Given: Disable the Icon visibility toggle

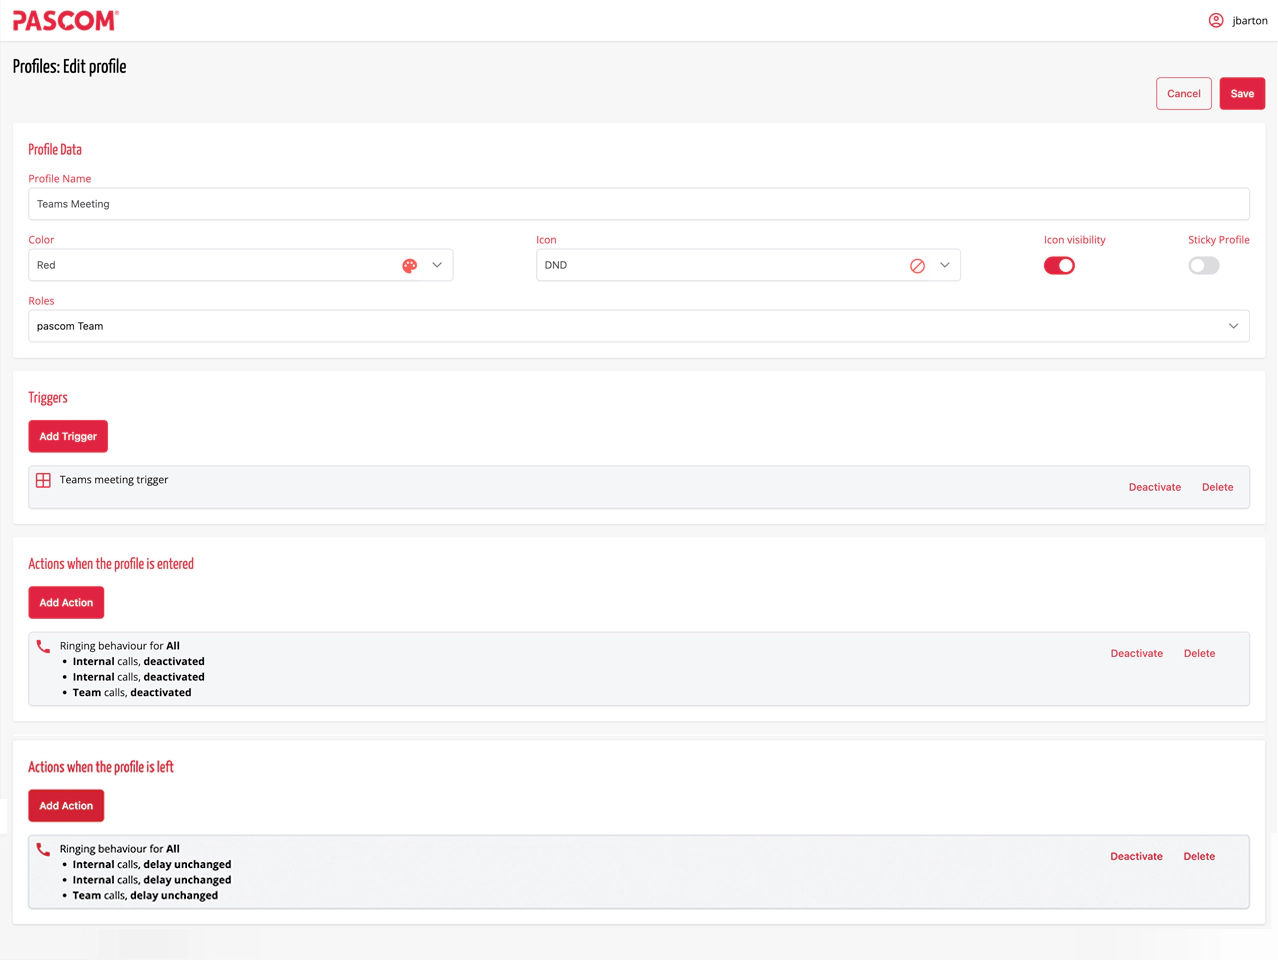Looking at the screenshot, I should click(1059, 265).
